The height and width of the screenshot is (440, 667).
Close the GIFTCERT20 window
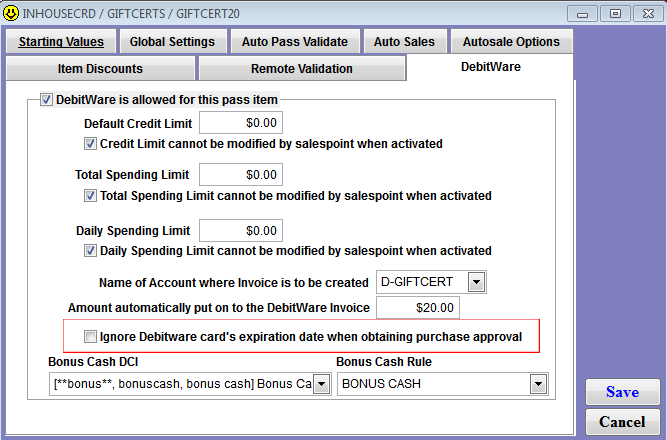pos(648,14)
